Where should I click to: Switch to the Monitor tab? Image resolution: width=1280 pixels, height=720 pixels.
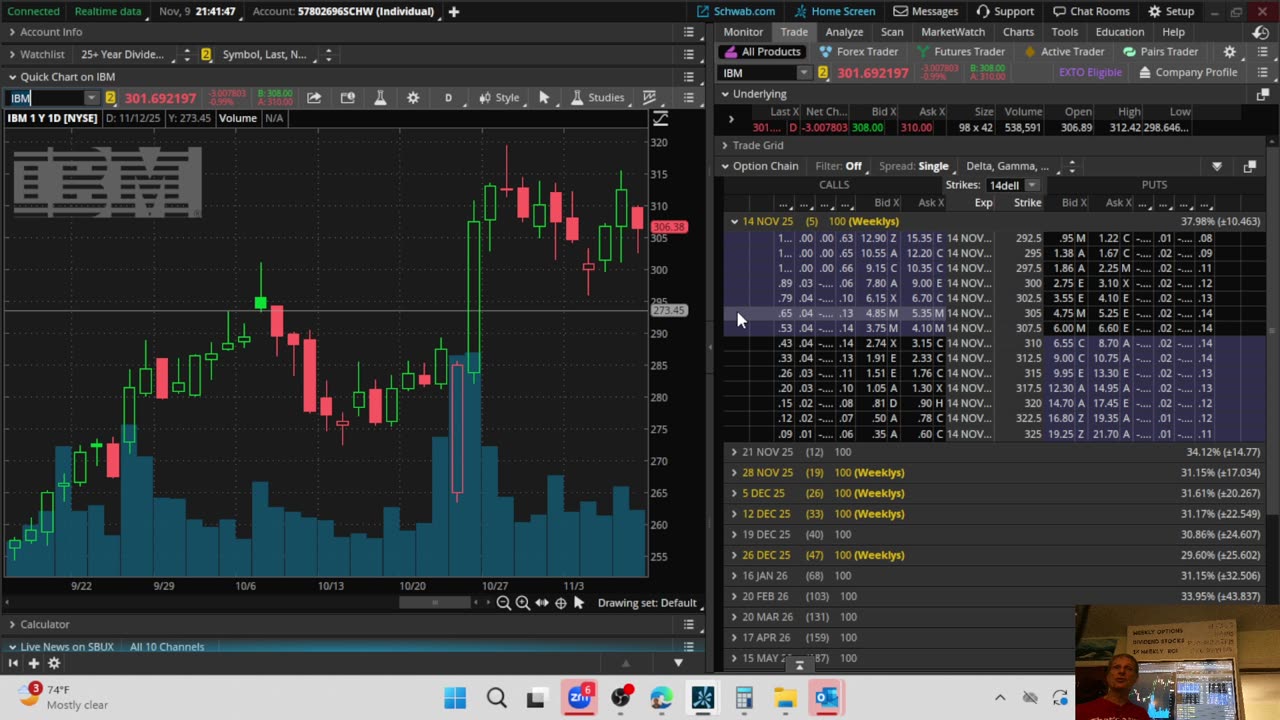click(x=743, y=32)
